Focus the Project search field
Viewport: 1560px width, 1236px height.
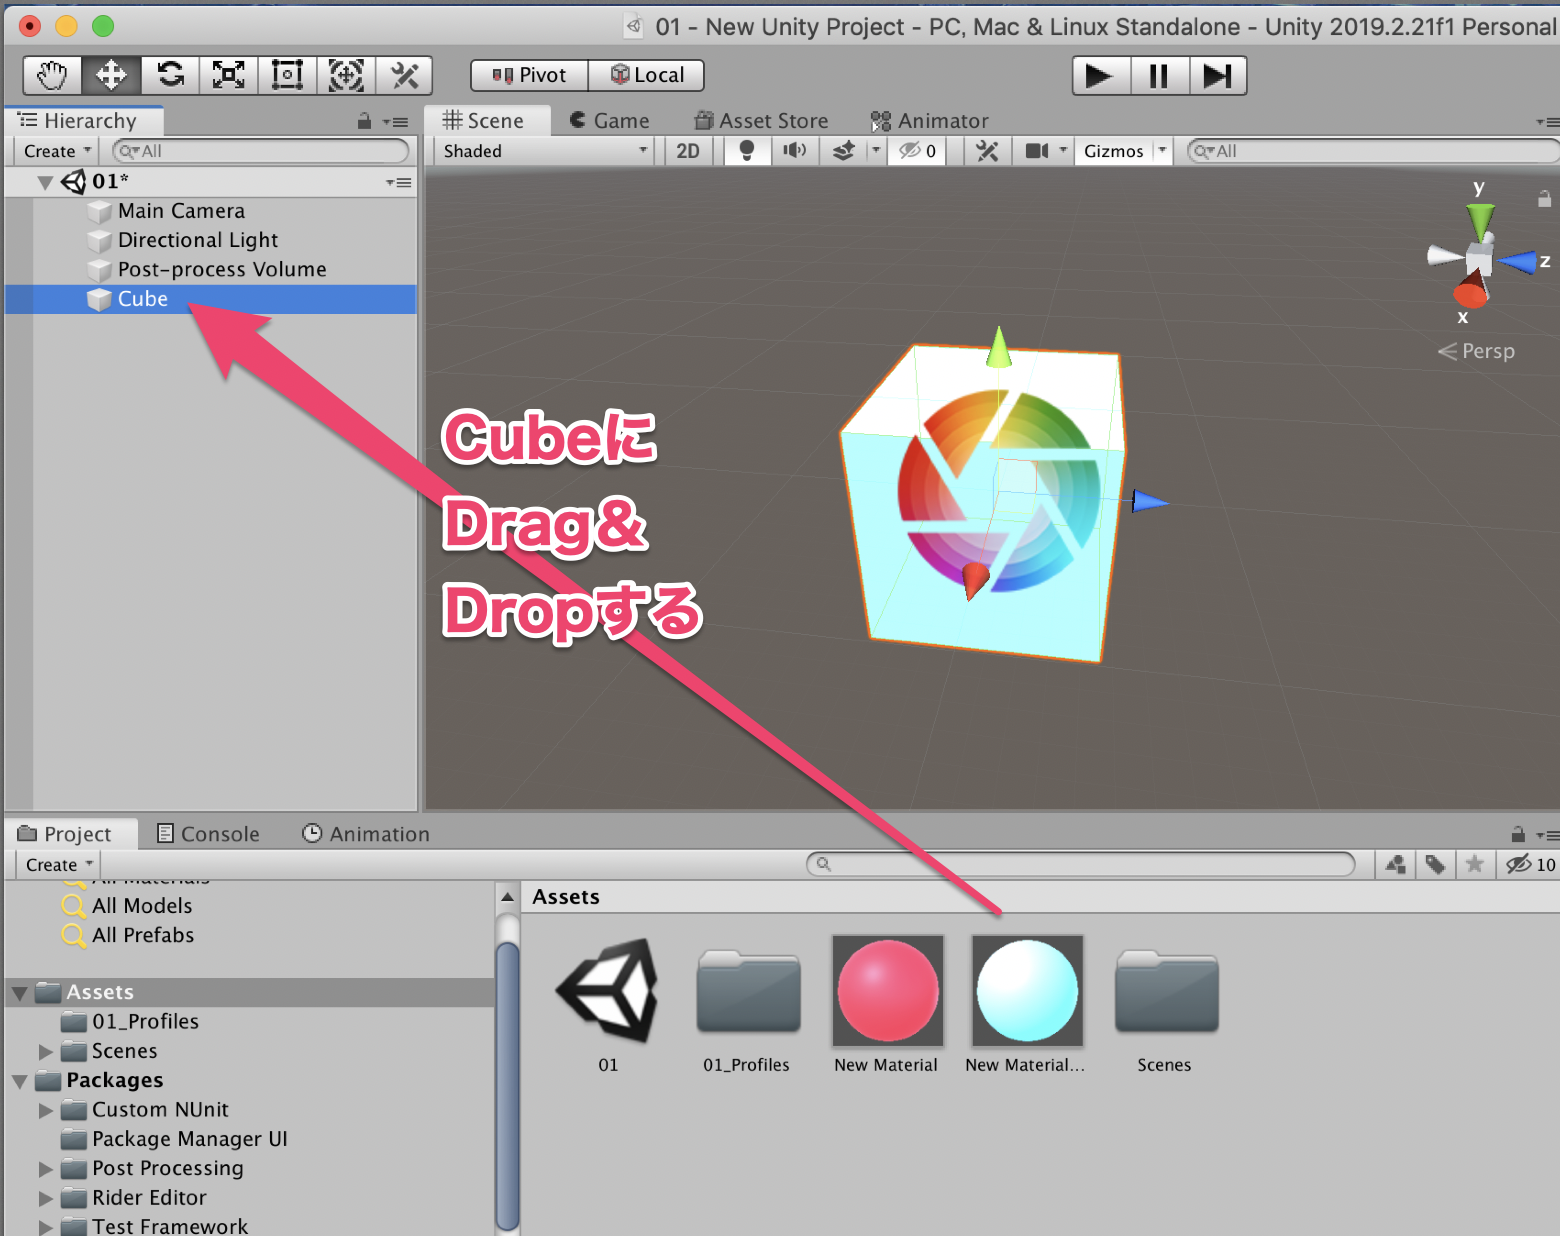click(x=1081, y=864)
